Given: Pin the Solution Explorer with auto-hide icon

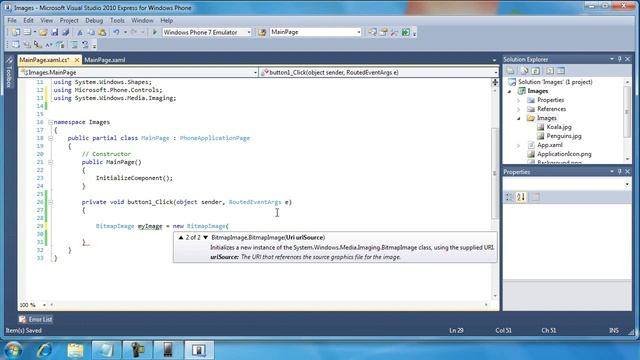Looking at the screenshot, I should point(620,59).
